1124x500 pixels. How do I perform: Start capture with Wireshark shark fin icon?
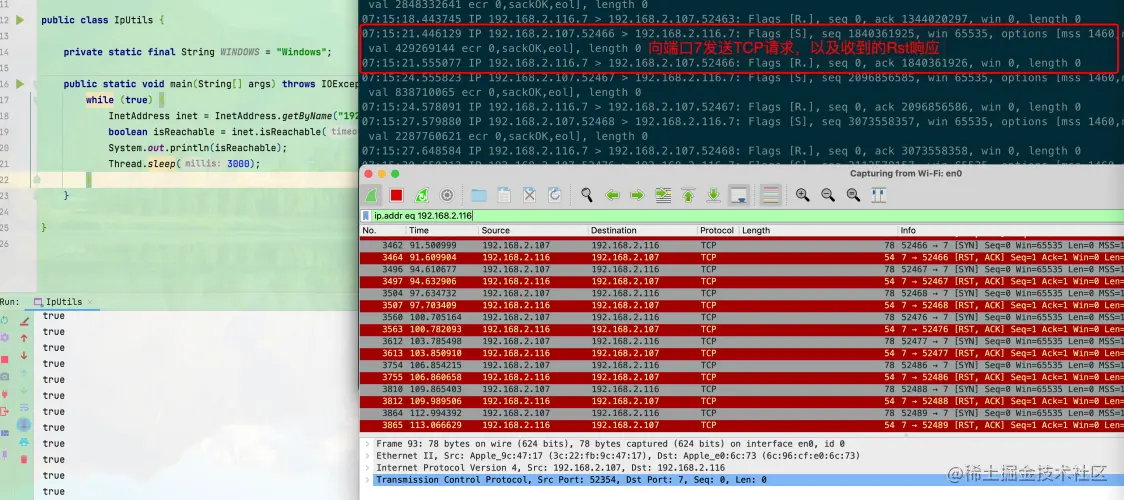tap(371, 195)
